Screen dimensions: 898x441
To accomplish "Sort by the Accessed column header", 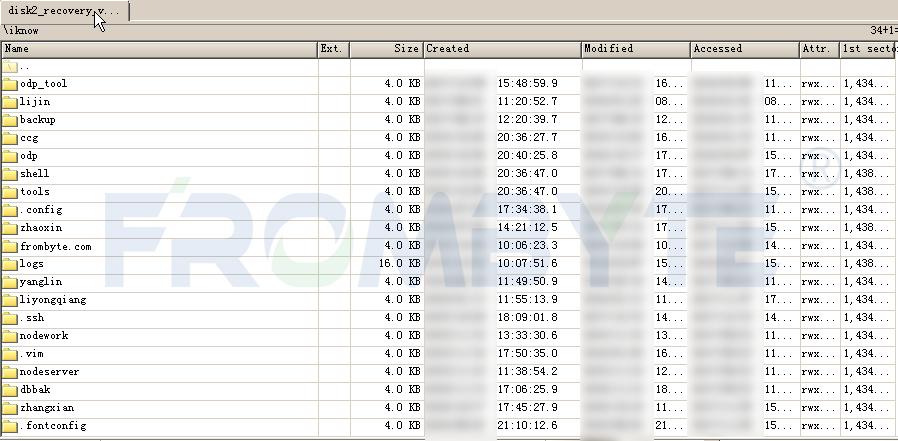I will pyautogui.click(x=745, y=49).
